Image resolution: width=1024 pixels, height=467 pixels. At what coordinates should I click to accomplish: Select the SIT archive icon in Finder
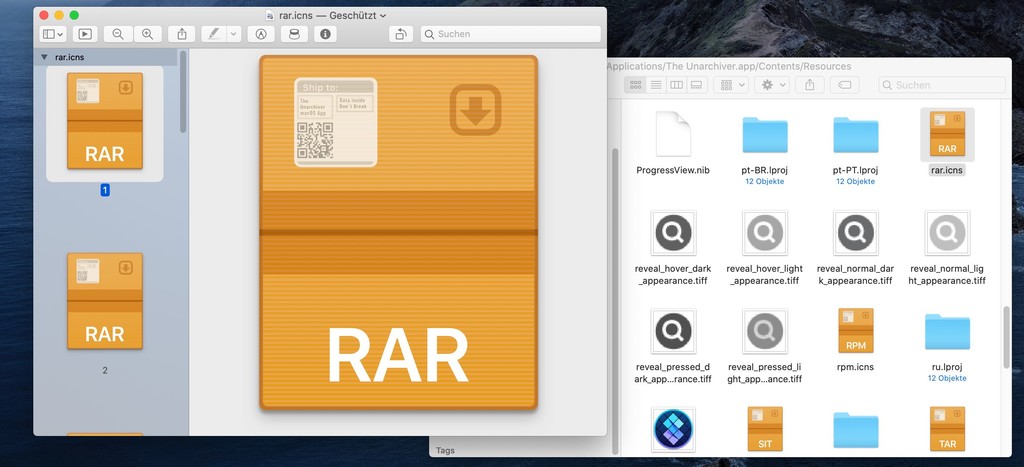click(765, 428)
